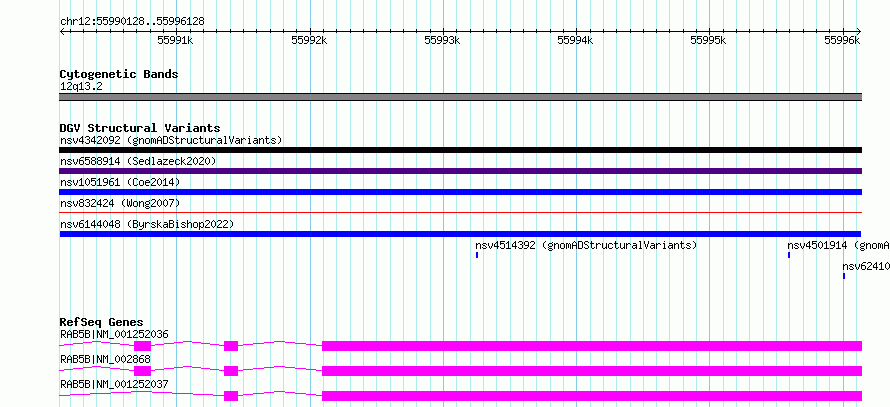The height and width of the screenshot is (407, 890).
Task: Select first small exon of NM_002868
Action: coord(142,371)
